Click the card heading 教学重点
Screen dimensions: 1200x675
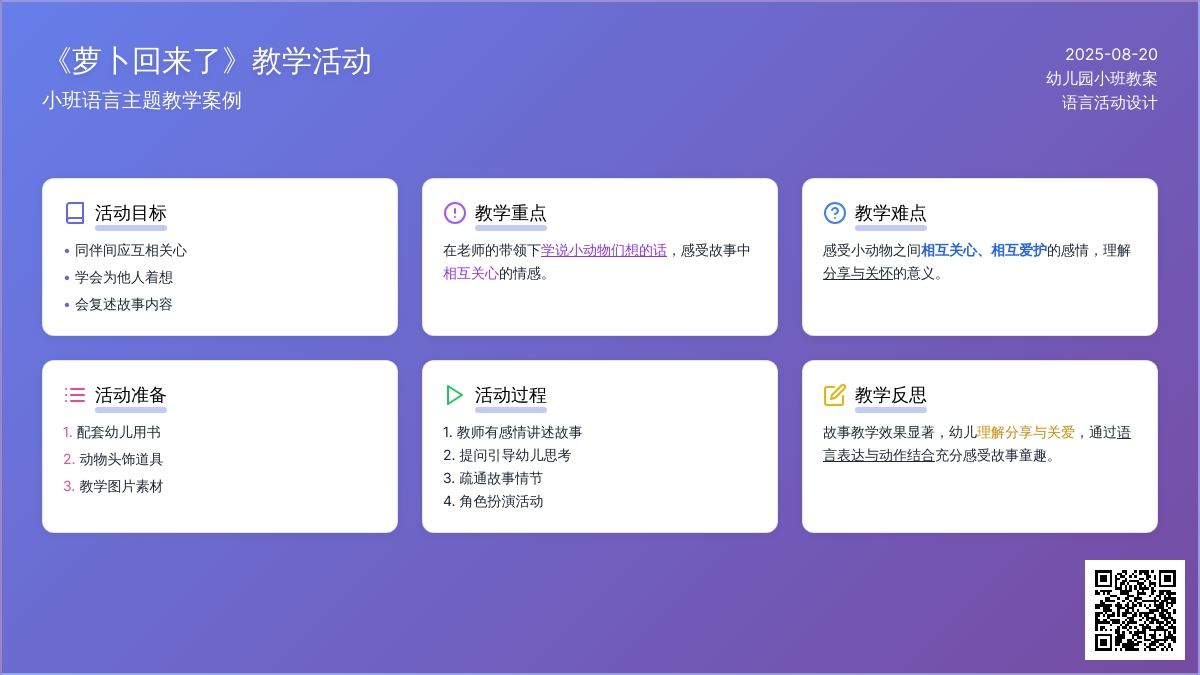(x=511, y=213)
